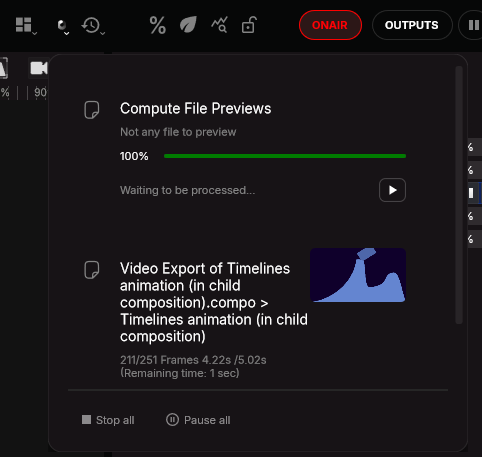Click the pause button beside OUTPUTS
The width and height of the screenshot is (482, 457).
[473, 25]
